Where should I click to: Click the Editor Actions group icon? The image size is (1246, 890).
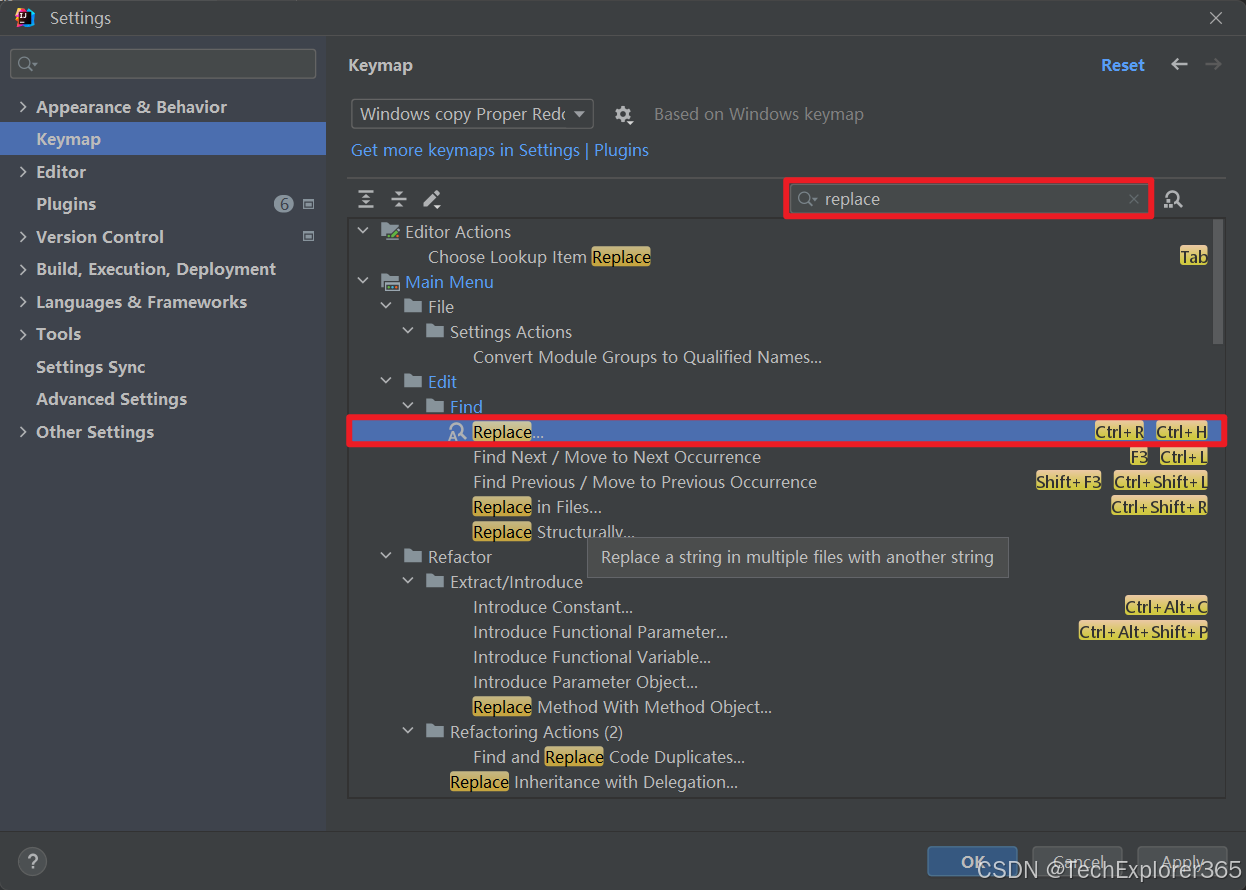pyautogui.click(x=390, y=231)
